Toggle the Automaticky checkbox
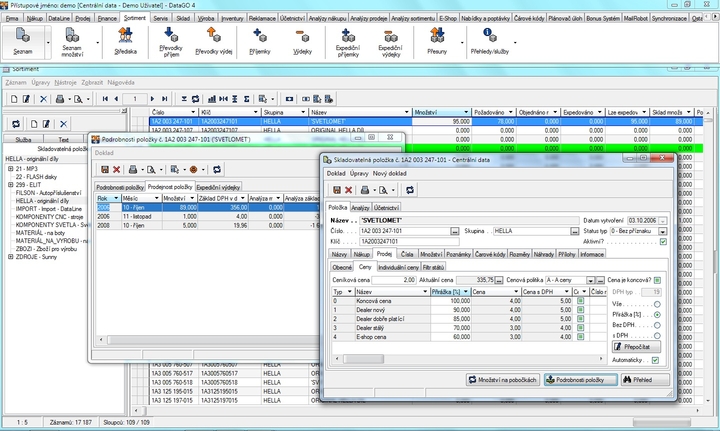720x431 pixels. pos(655,360)
